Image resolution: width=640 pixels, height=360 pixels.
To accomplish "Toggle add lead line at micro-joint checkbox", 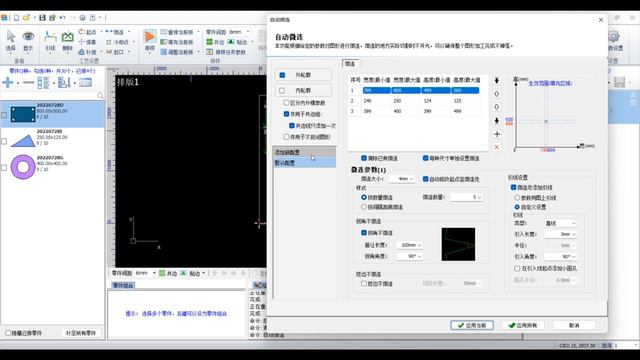I will (x=513, y=187).
